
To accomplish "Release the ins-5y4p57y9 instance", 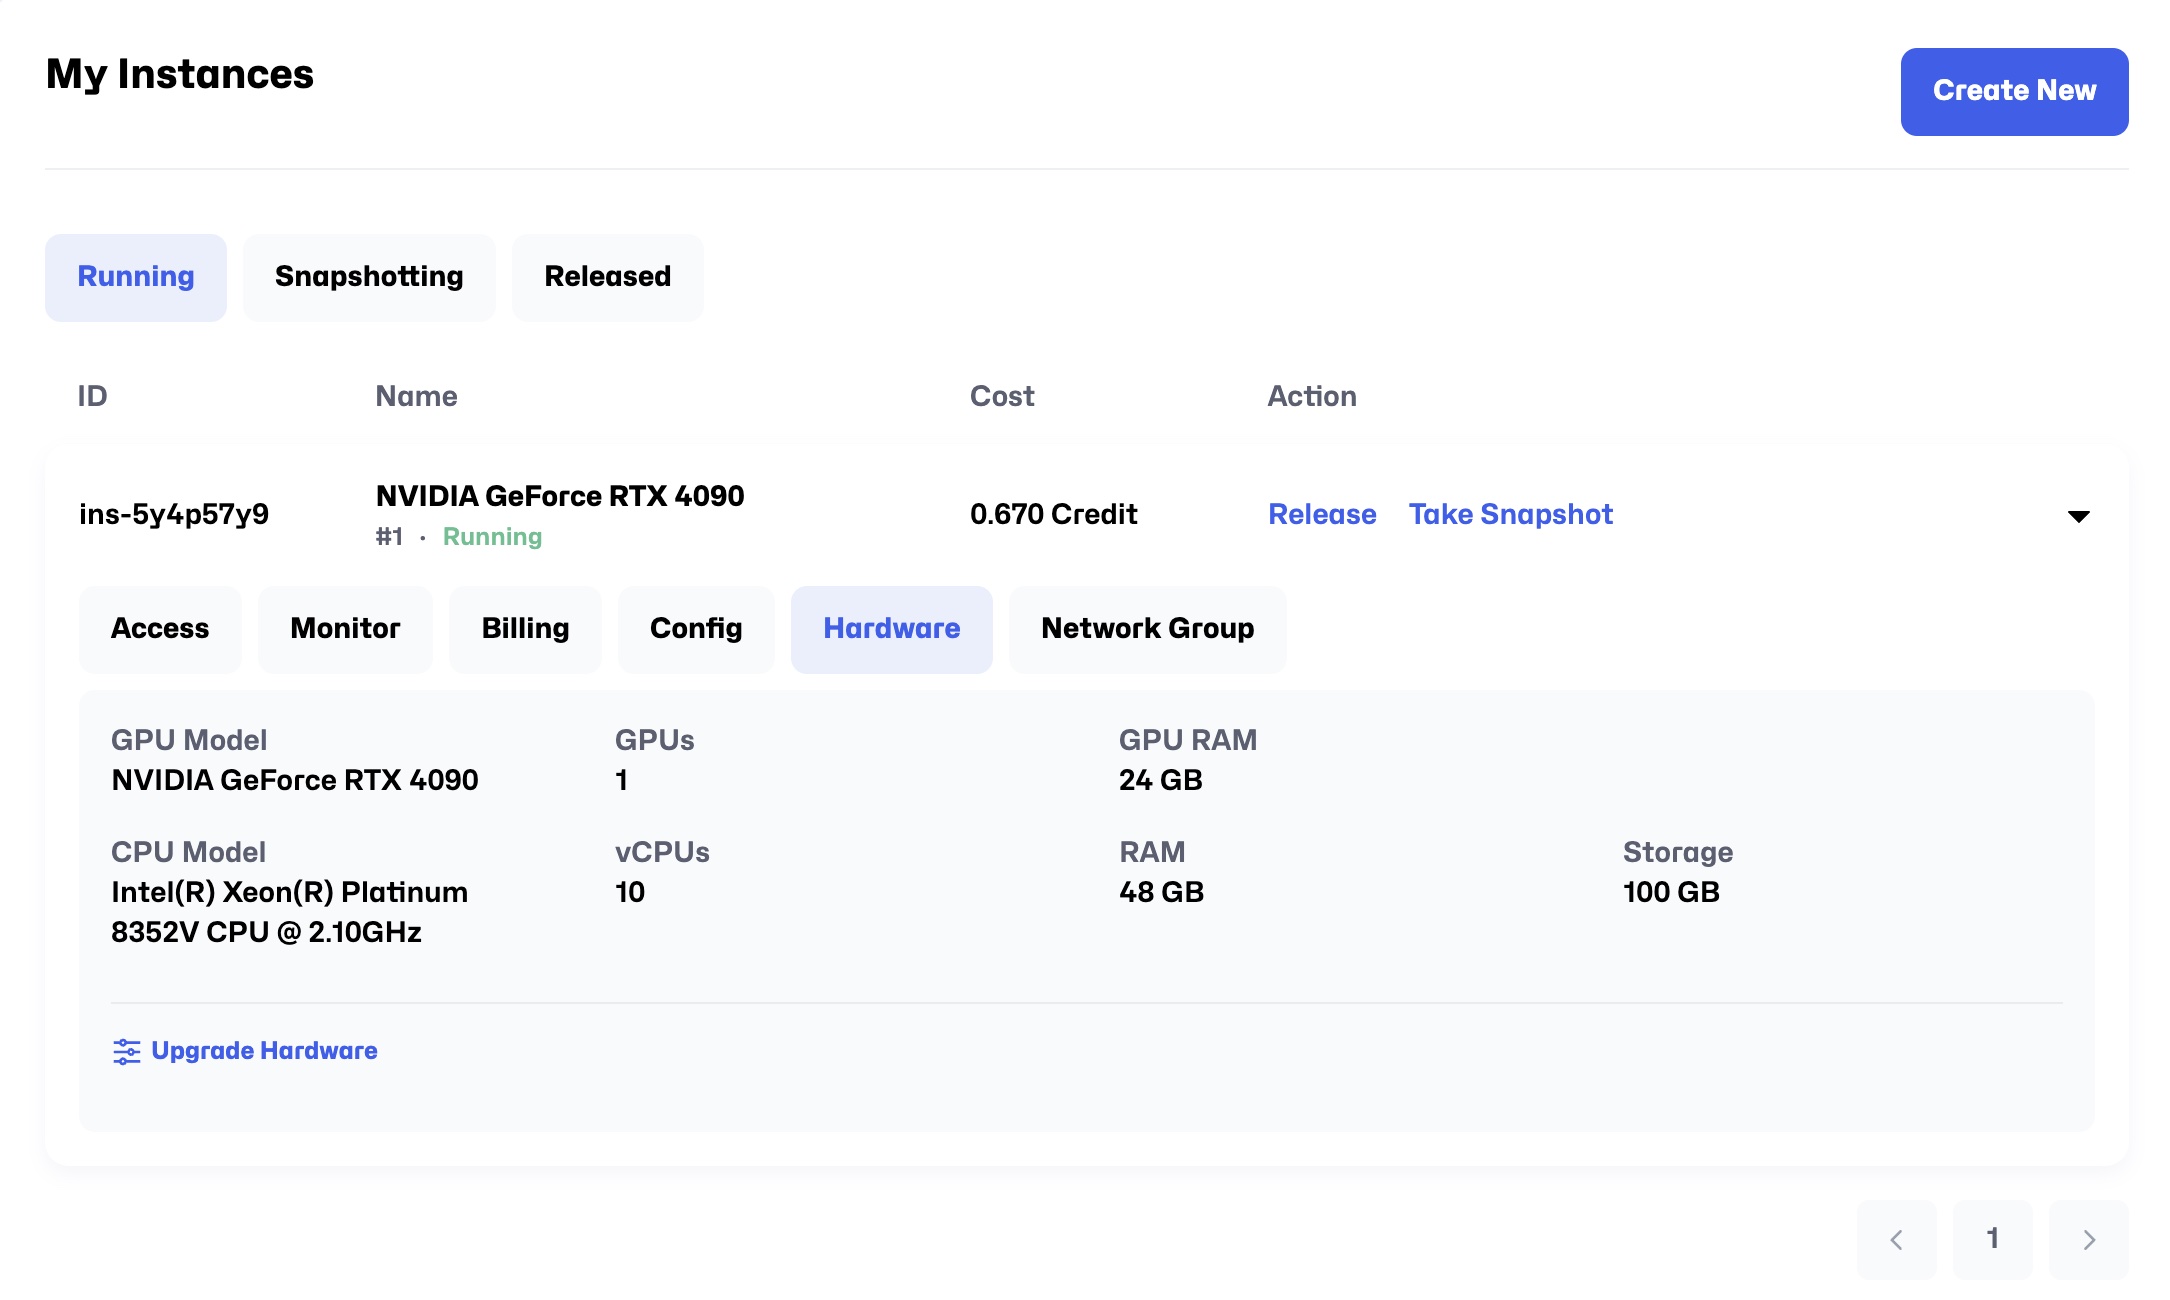I will (x=1322, y=514).
